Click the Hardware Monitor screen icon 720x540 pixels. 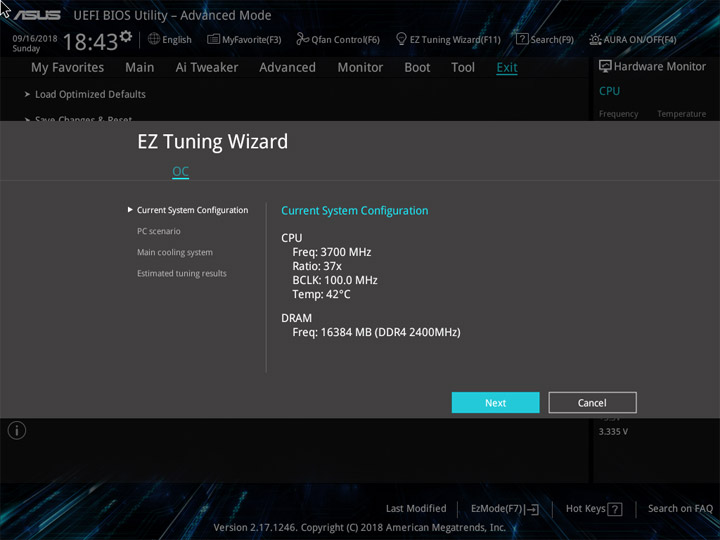point(605,67)
